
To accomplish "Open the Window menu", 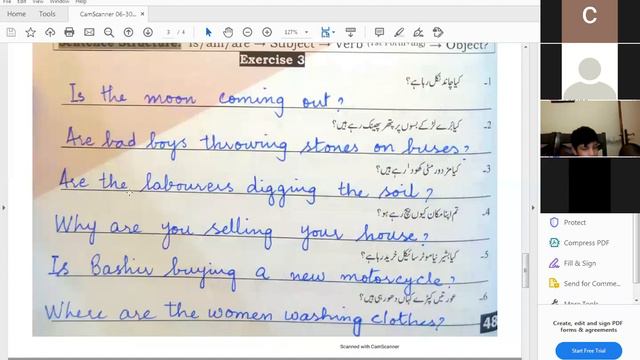I will [x=60, y=2].
